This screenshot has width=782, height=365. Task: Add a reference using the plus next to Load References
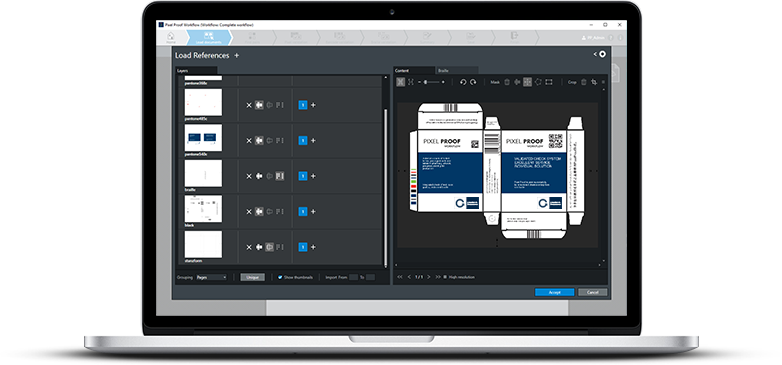(236, 55)
